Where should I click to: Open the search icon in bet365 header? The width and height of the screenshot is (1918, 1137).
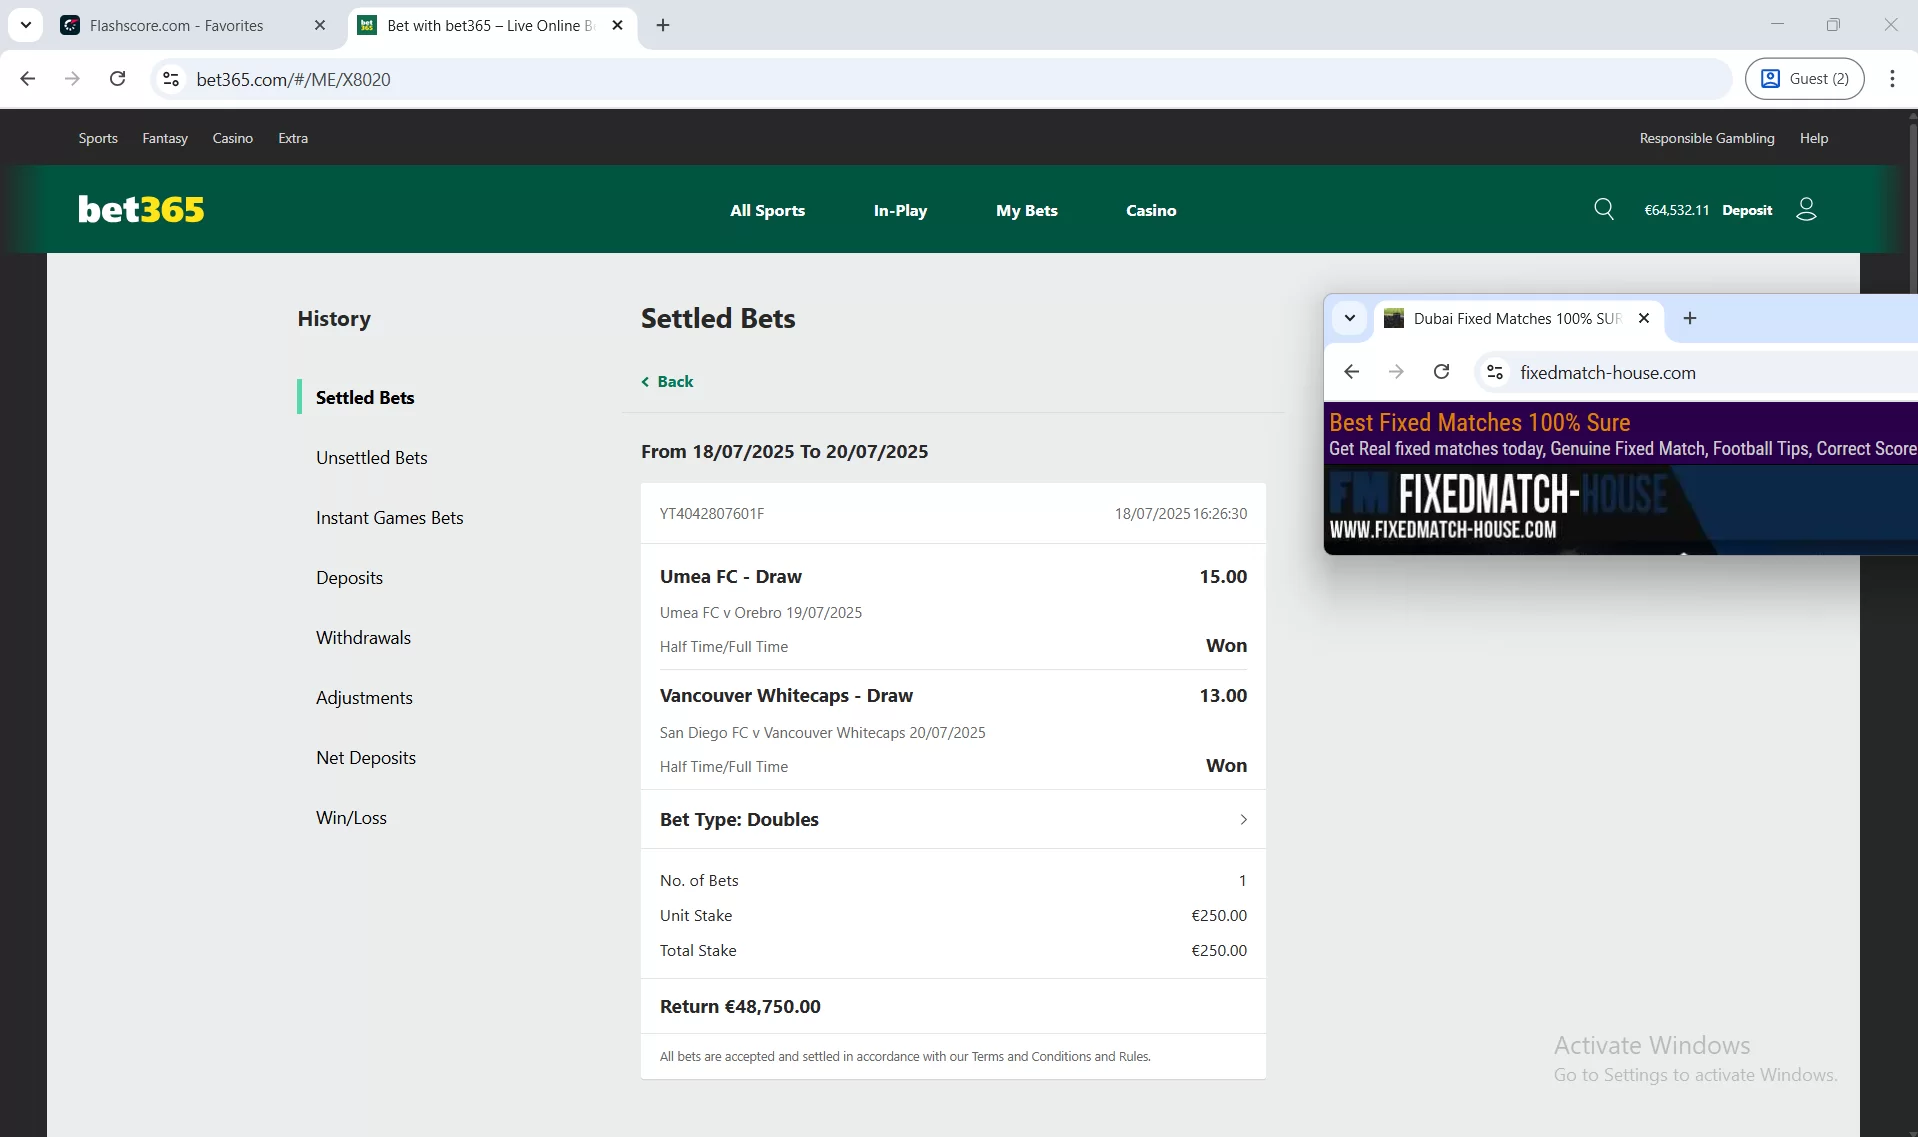(x=1604, y=209)
